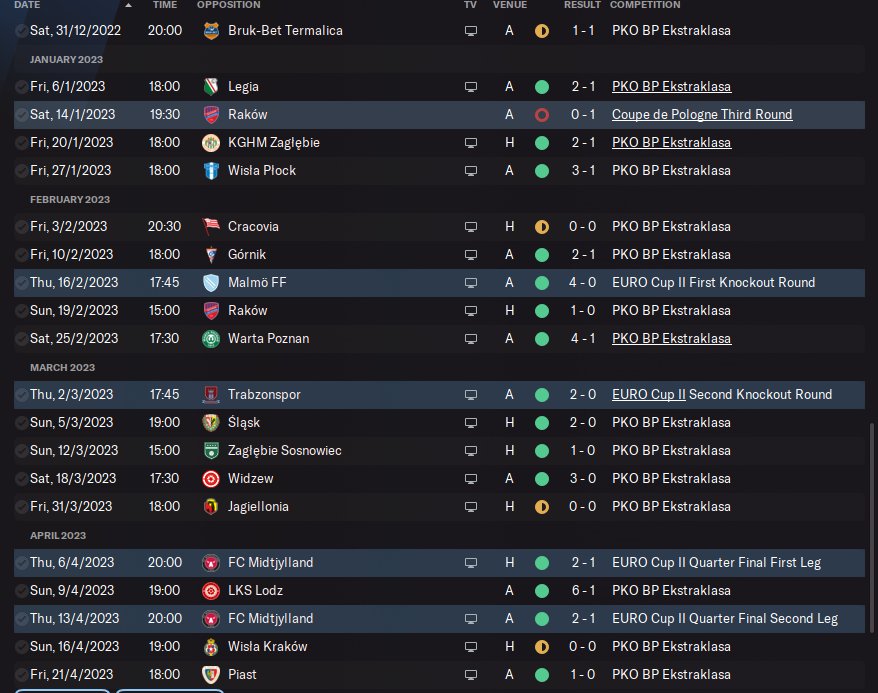Toggle the check circle on the Górnik fixture
This screenshot has width=878, height=693.
pyautogui.click(x=22, y=255)
